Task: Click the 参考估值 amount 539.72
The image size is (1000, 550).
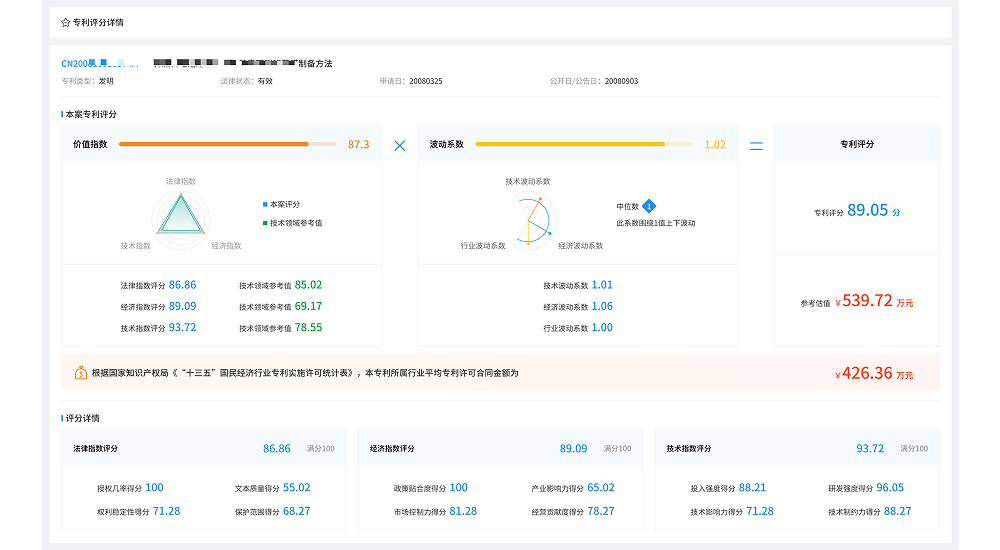Action: pos(867,301)
